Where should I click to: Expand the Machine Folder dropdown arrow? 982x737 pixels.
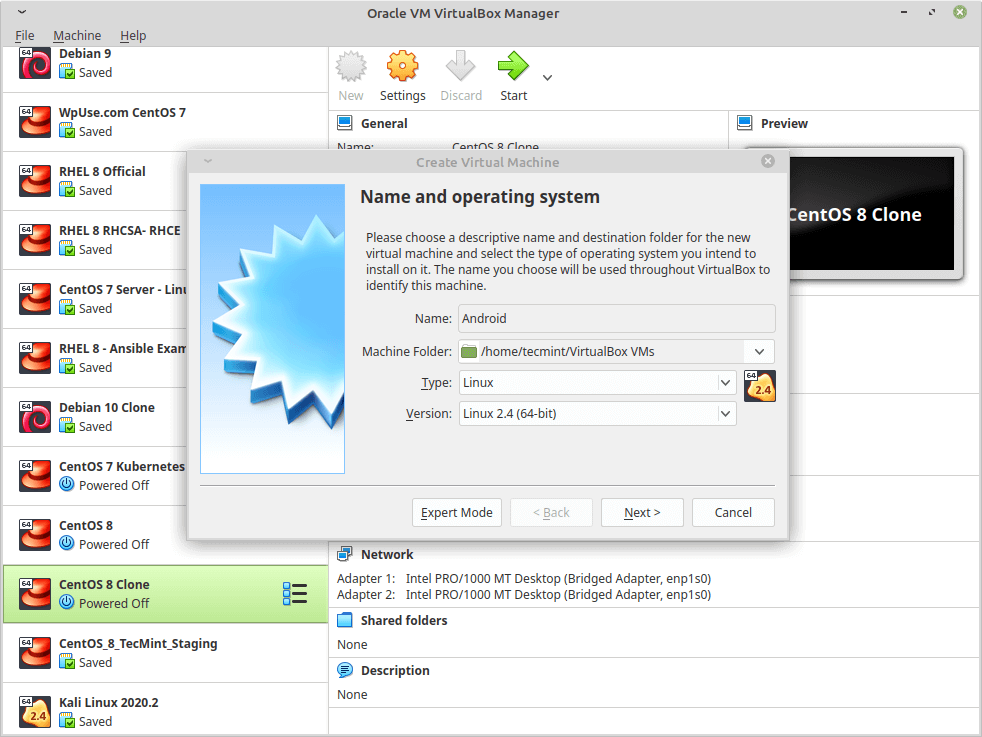[759, 351]
